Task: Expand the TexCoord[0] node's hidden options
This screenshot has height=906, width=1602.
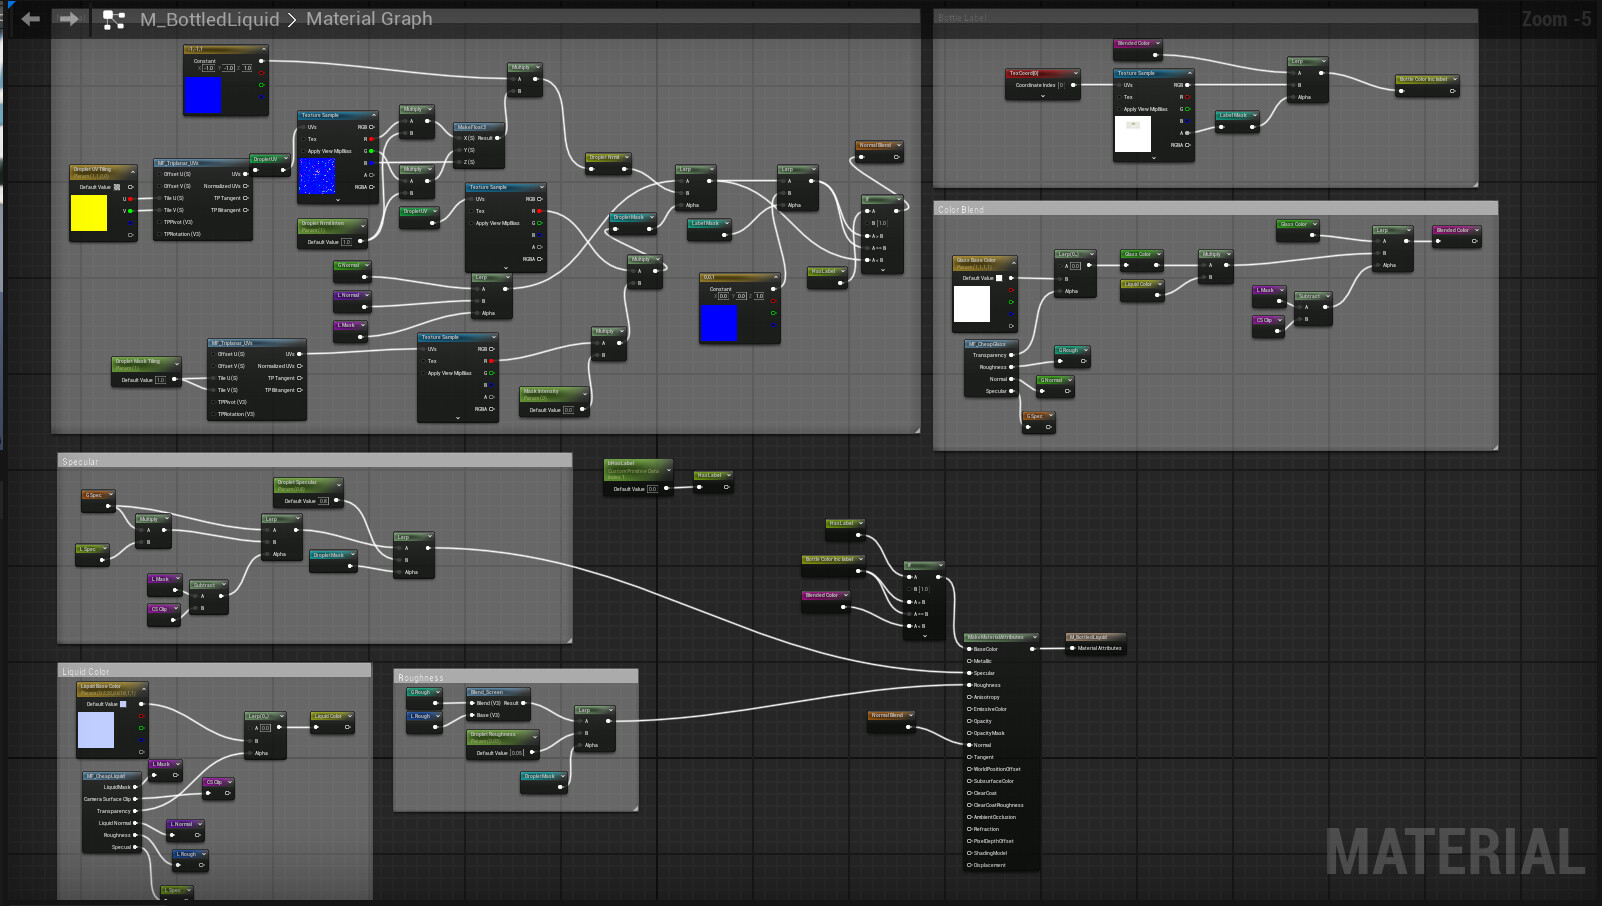Action: [x=1043, y=97]
